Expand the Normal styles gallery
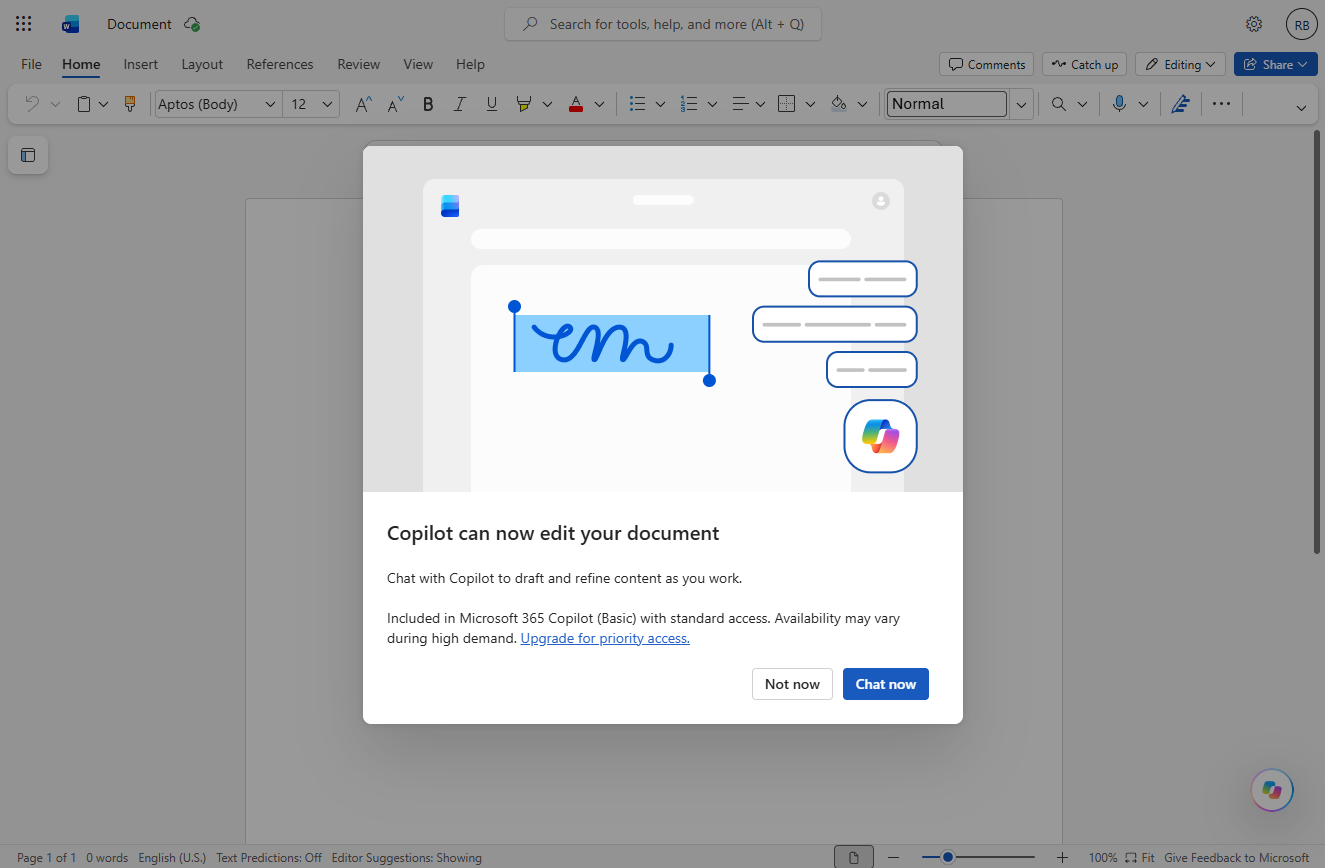The height and width of the screenshot is (868, 1325). pos(1021,104)
